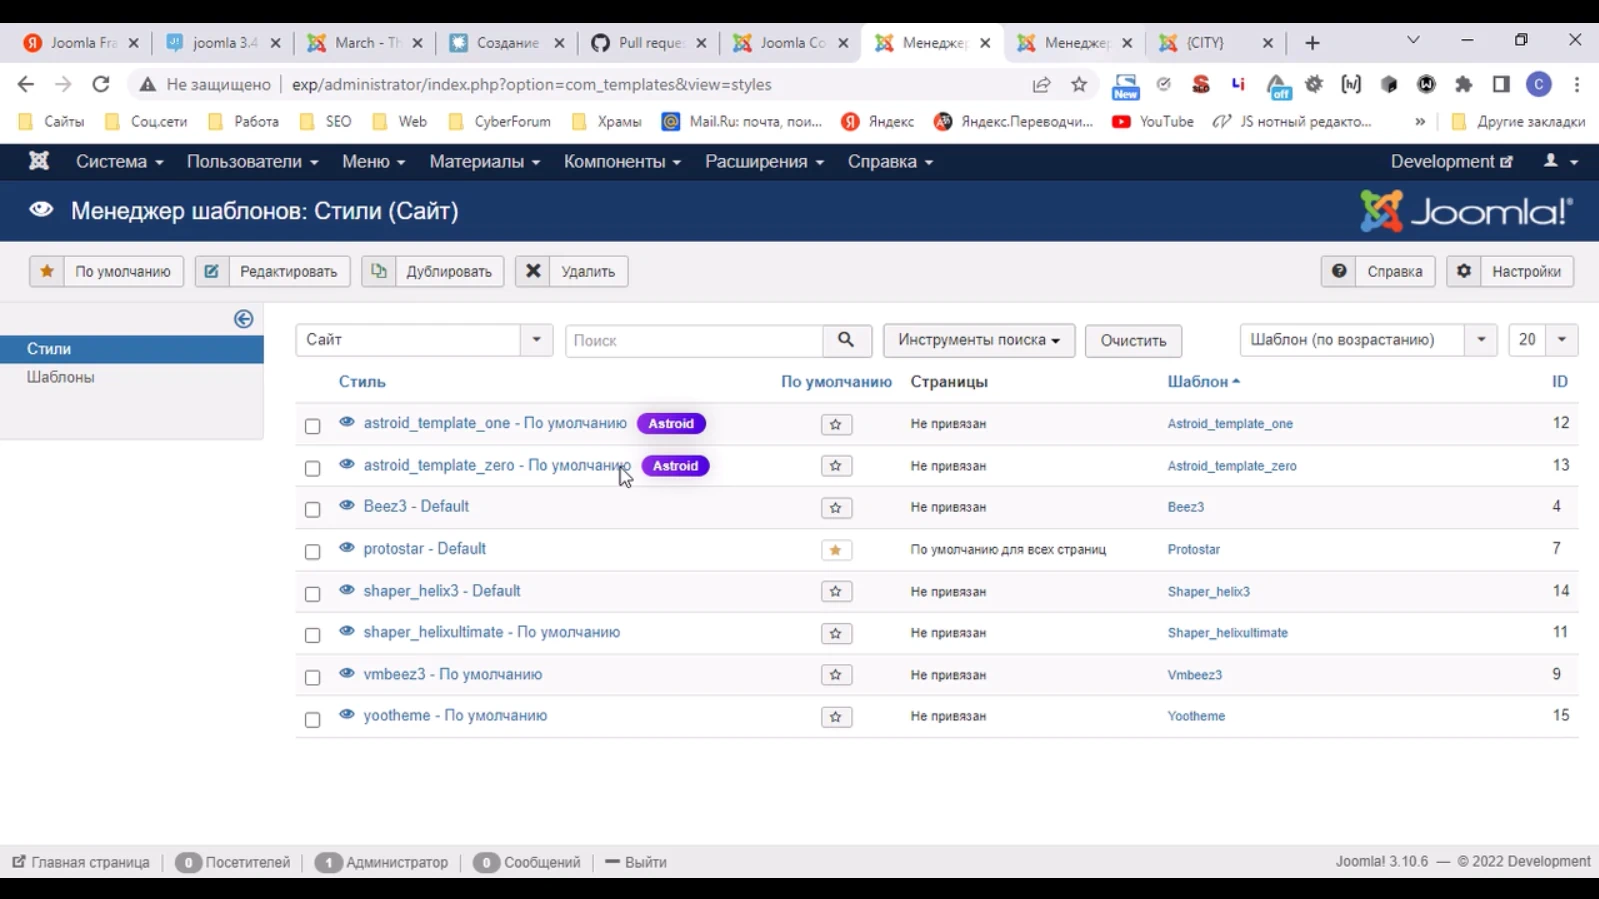1599x899 pixels.
Task: Expand the Пользователи menu
Action: [x=252, y=161]
